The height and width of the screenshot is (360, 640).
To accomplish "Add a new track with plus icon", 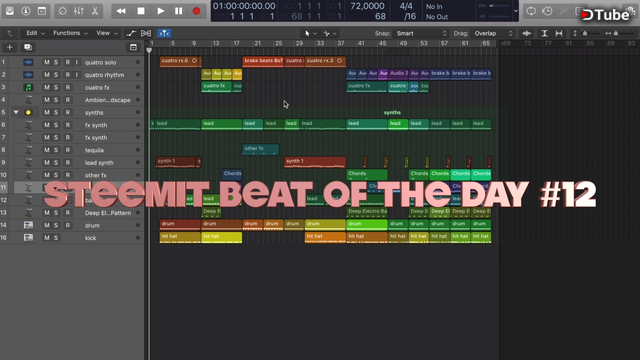I will [9, 47].
